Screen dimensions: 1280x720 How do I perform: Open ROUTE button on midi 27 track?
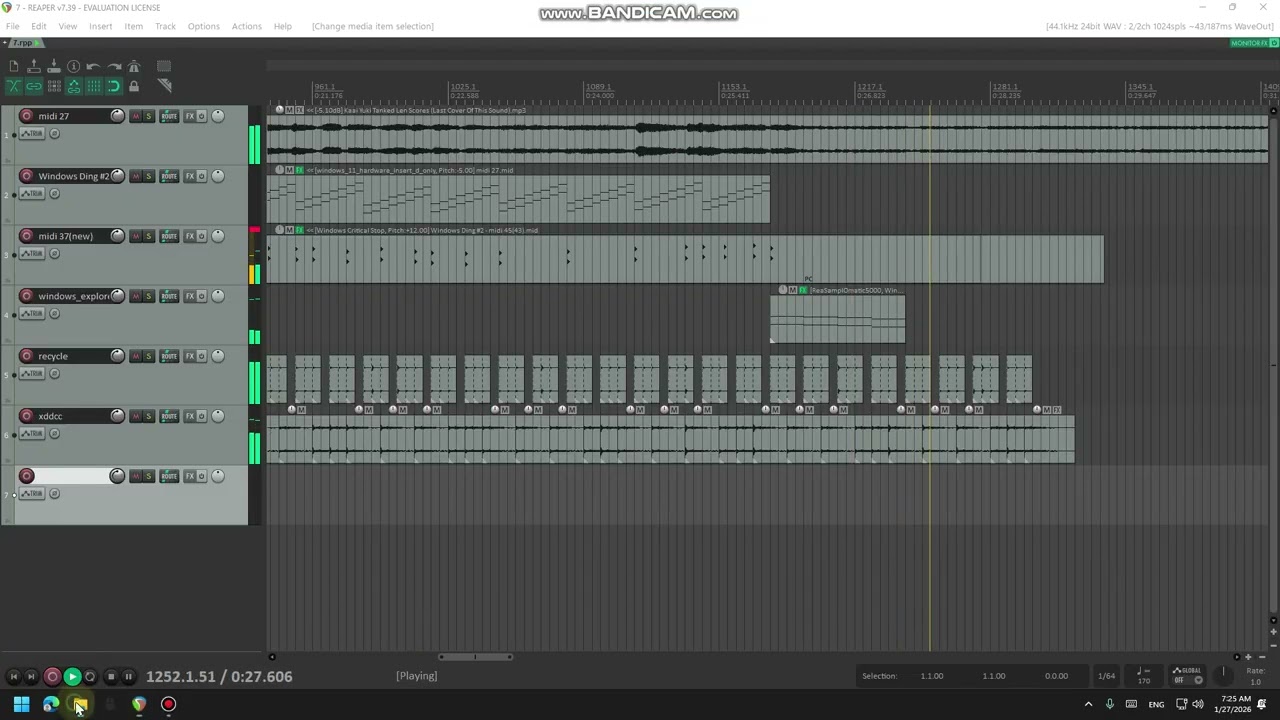point(169,116)
